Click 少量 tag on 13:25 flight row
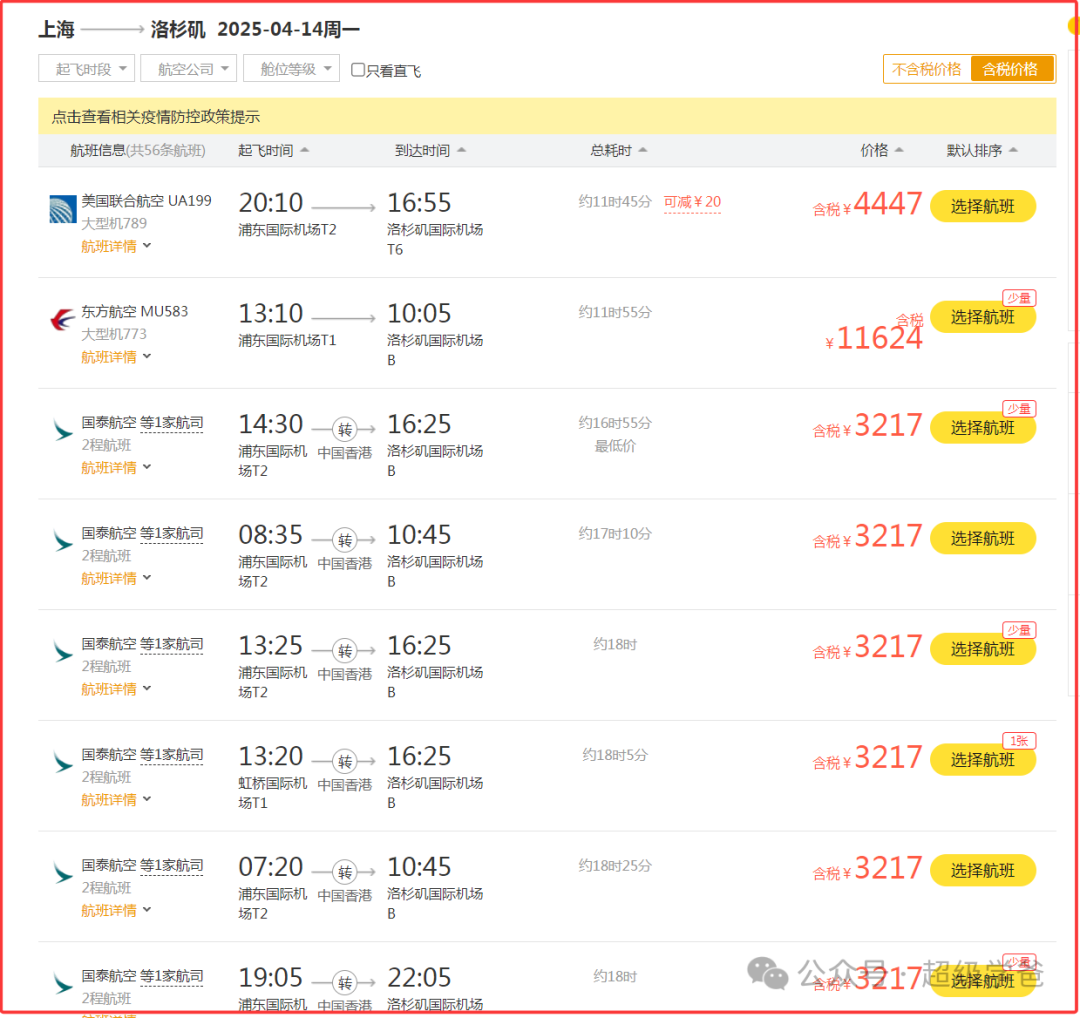 tap(1019, 630)
